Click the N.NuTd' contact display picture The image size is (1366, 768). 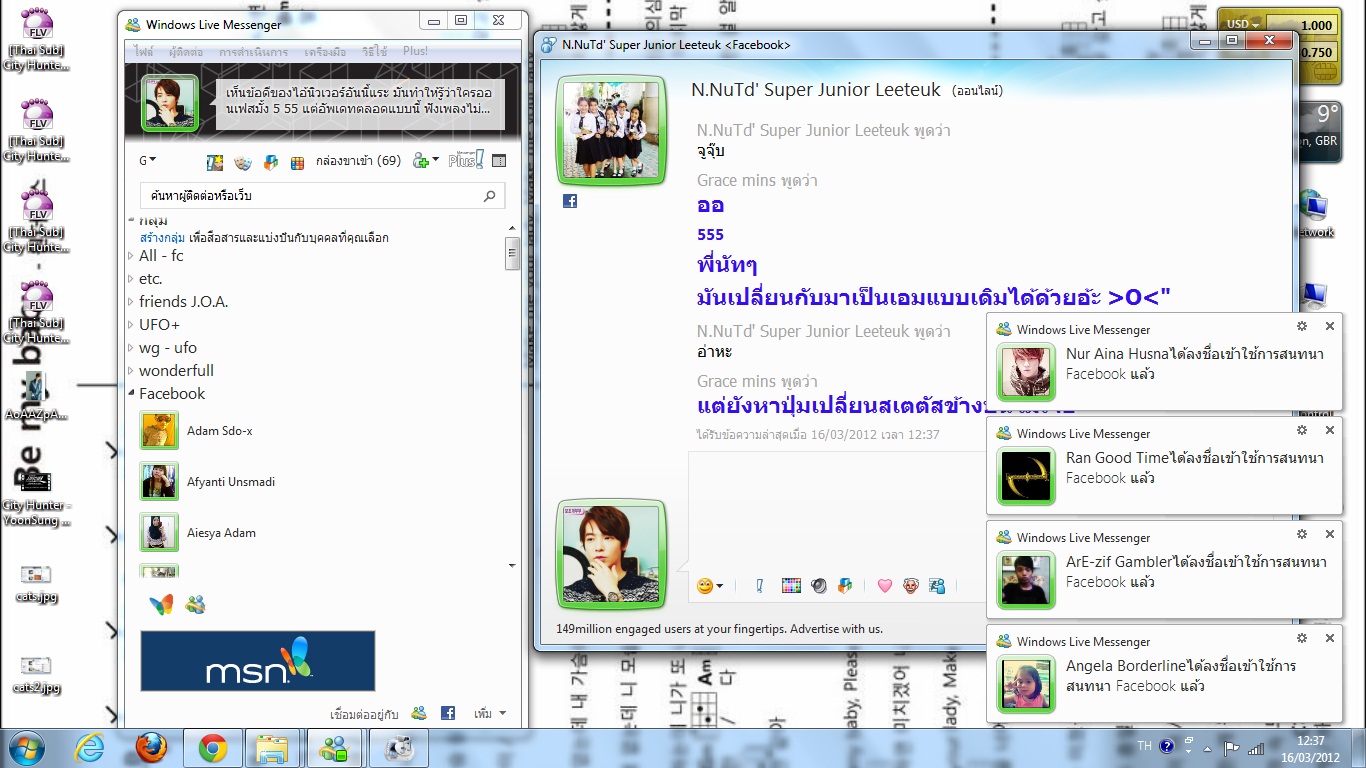coord(611,131)
